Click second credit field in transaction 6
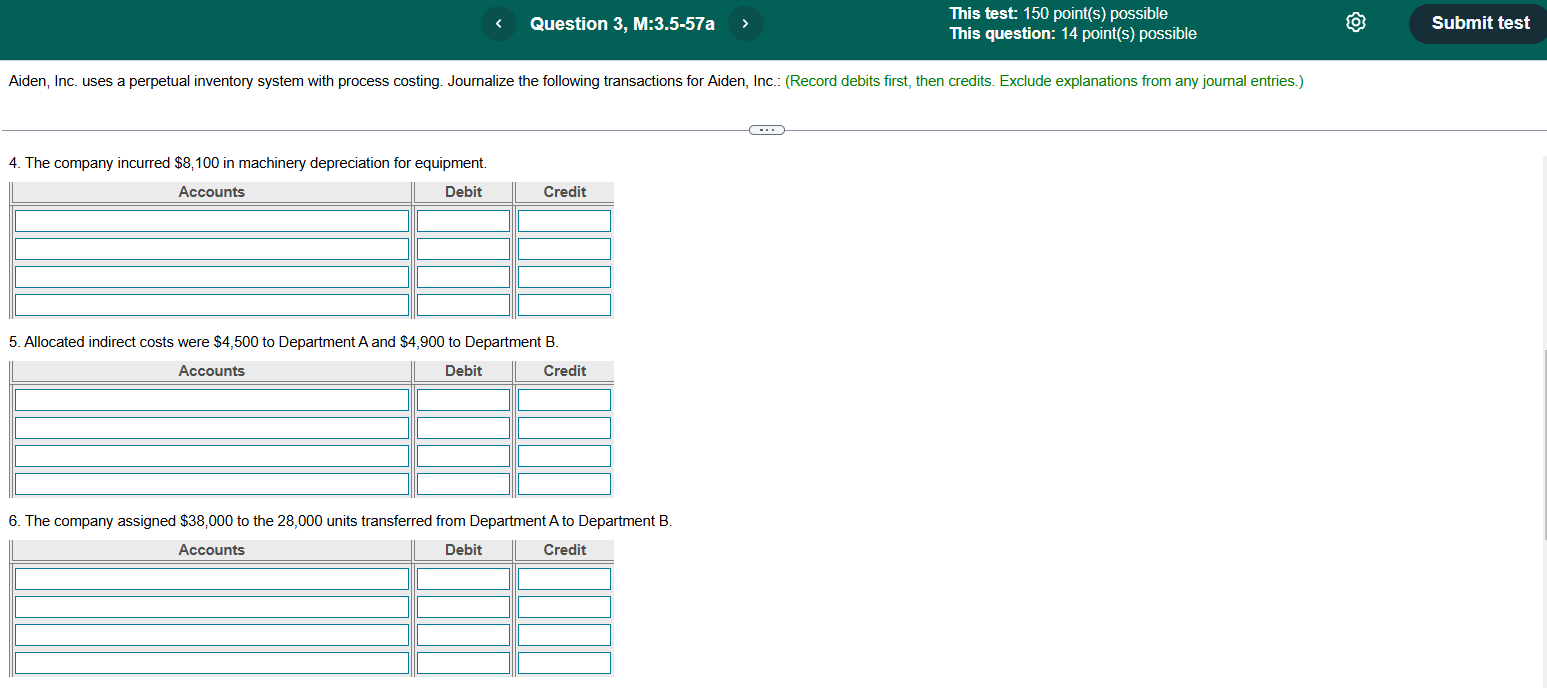Viewport: 1547px width, 688px height. point(564,607)
